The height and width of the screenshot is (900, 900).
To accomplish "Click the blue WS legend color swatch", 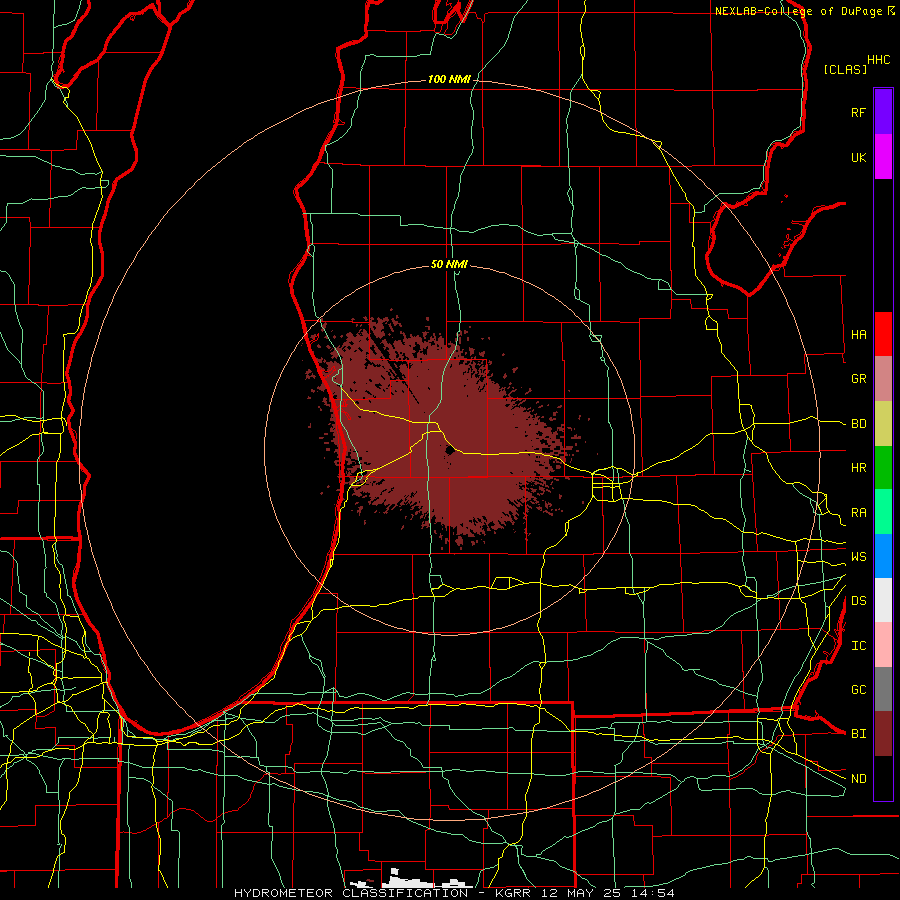I will [883, 556].
